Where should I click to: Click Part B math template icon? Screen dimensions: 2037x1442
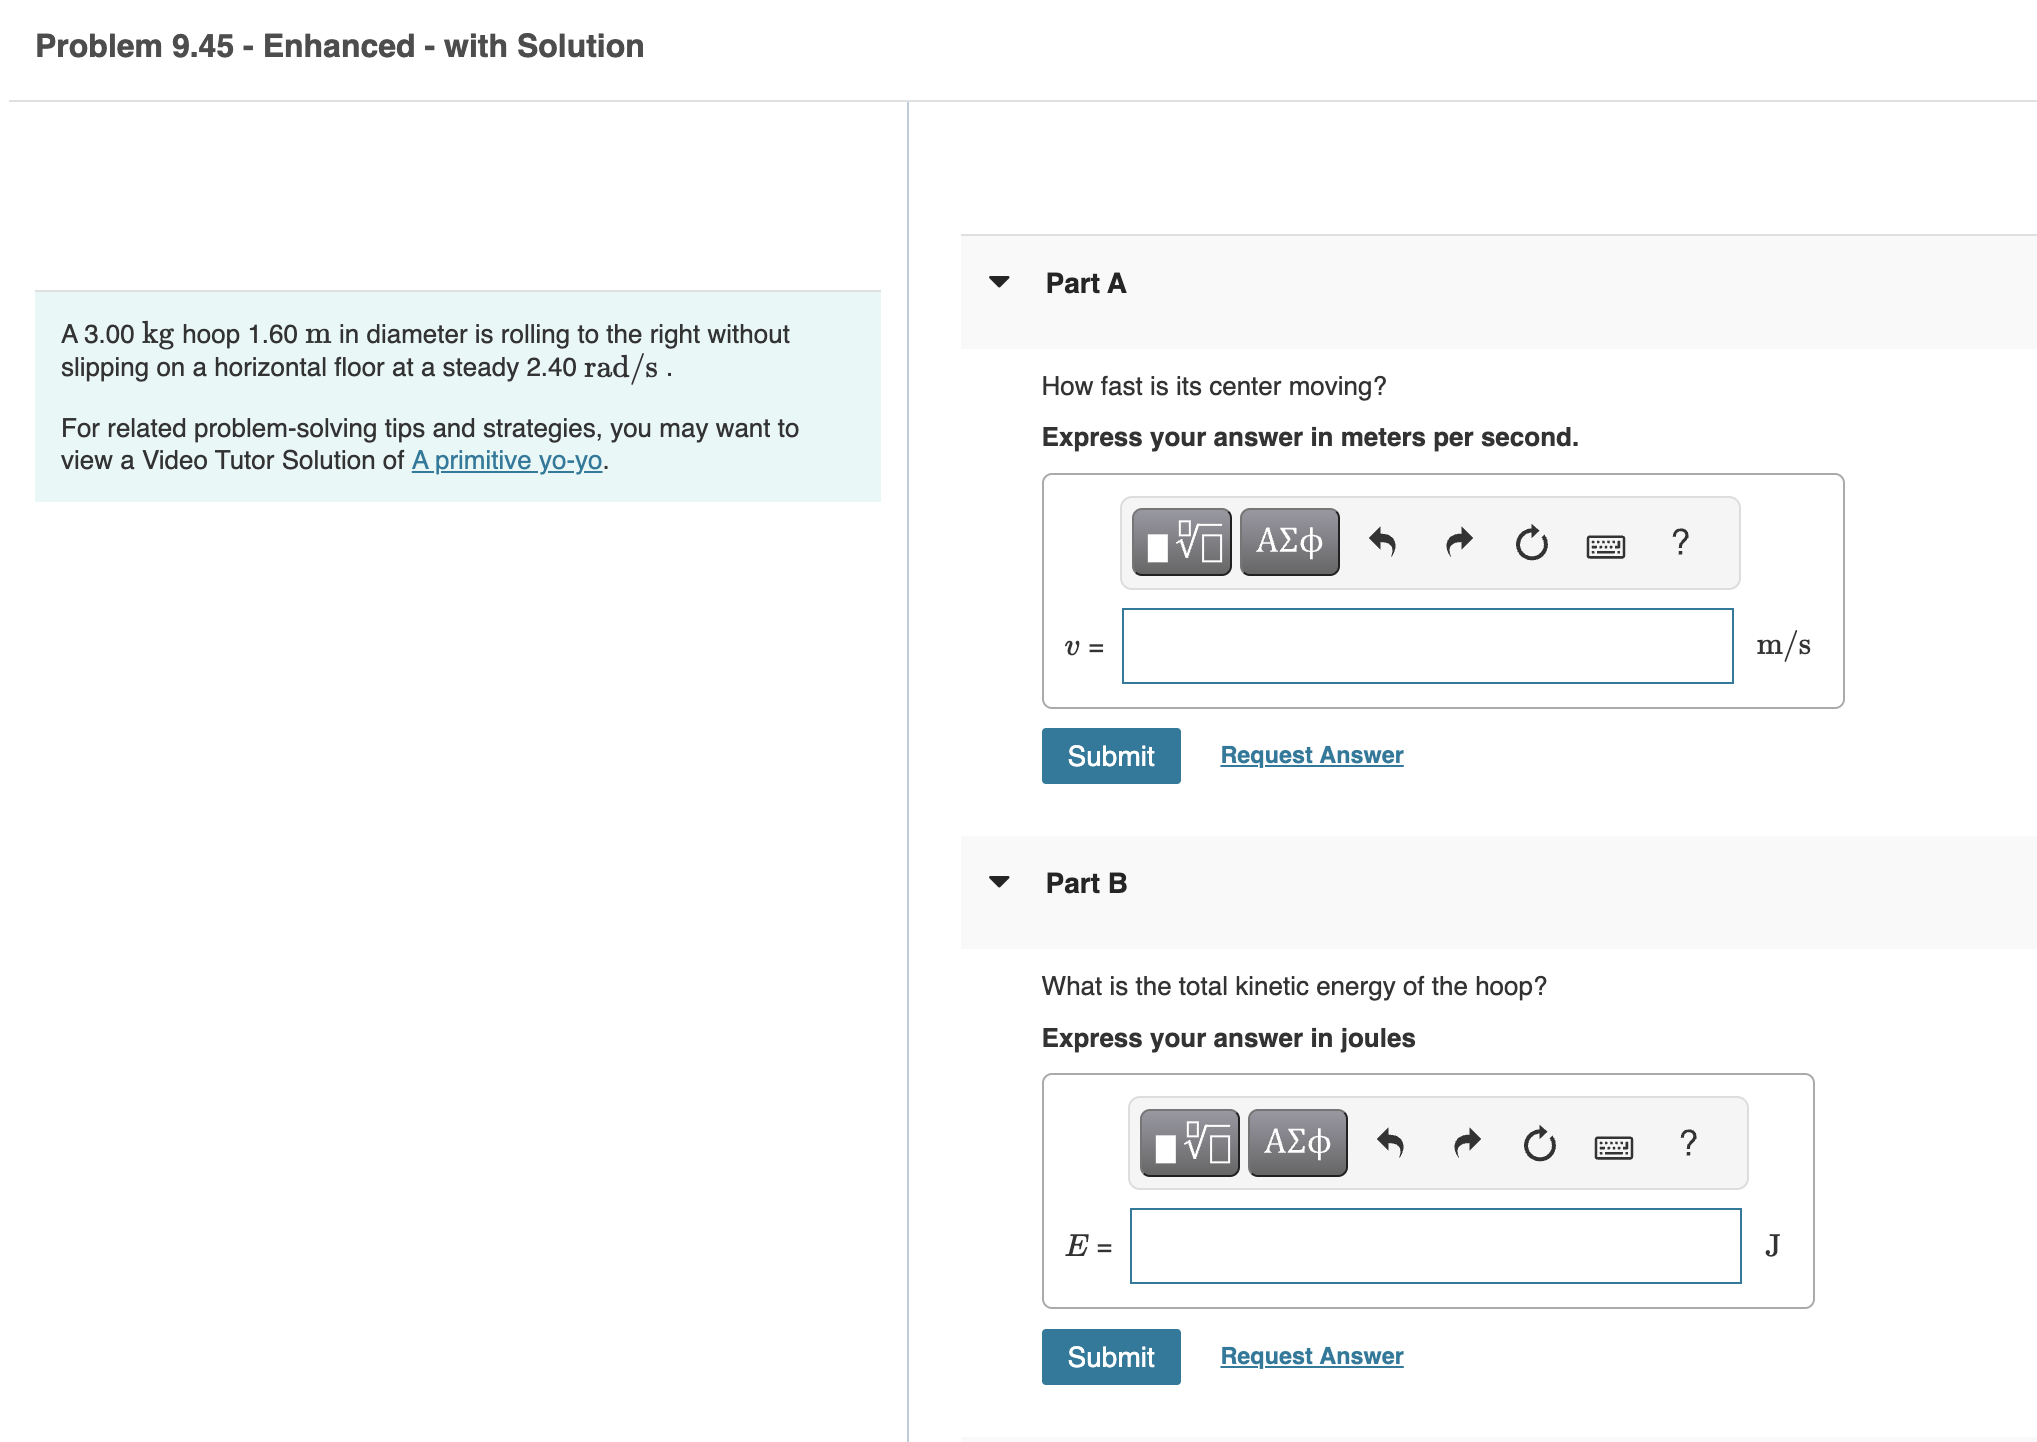point(1189,1142)
